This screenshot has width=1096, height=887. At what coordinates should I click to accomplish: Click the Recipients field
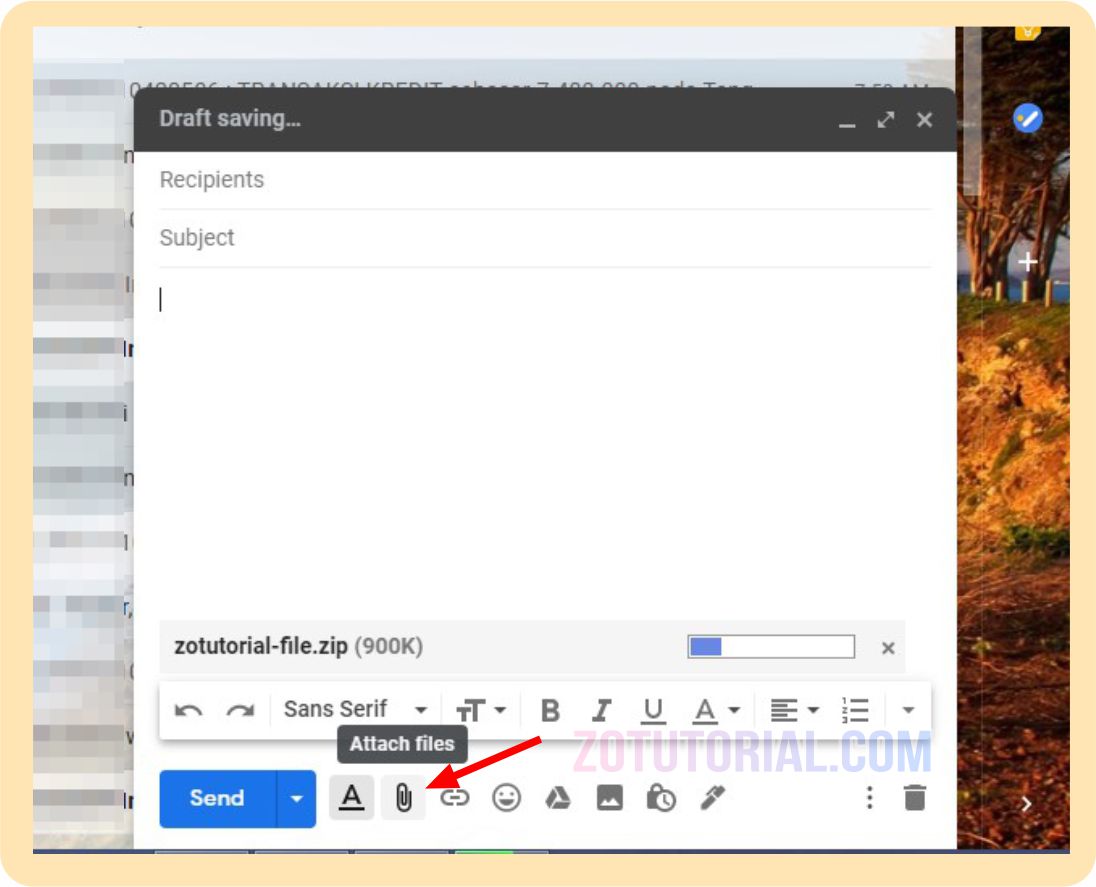400,180
